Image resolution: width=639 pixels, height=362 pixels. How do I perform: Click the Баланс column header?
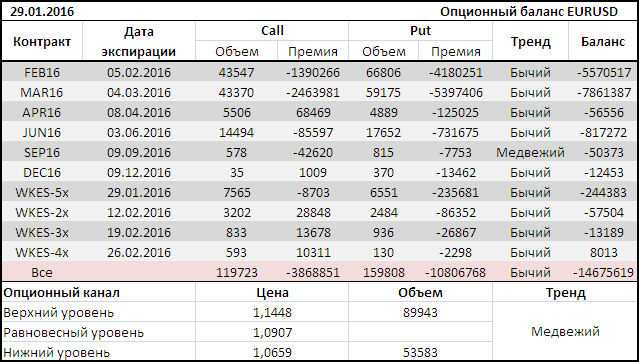click(603, 41)
